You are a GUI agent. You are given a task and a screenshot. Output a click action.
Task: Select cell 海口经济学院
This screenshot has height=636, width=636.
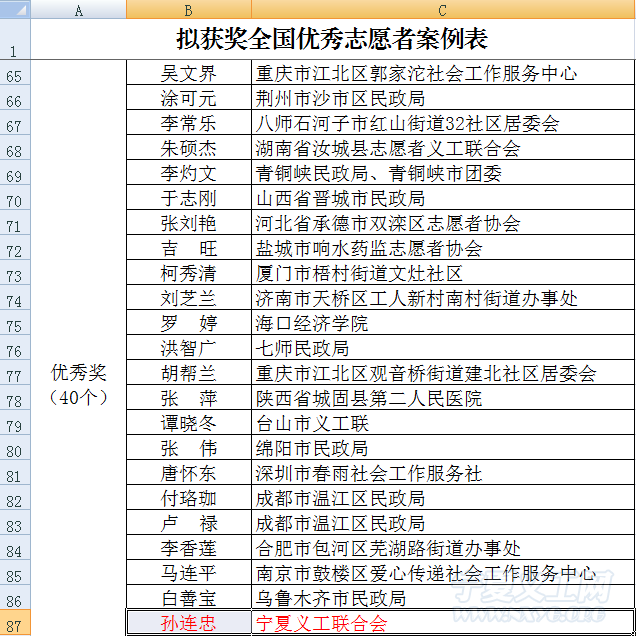click(x=443, y=322)
